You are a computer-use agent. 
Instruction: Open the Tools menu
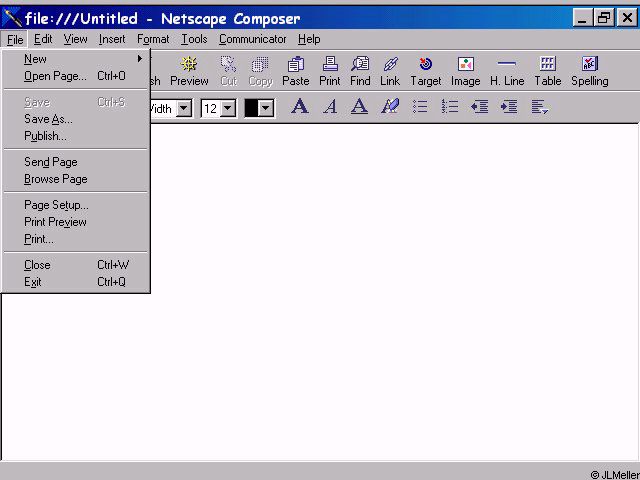pos(194,39)
